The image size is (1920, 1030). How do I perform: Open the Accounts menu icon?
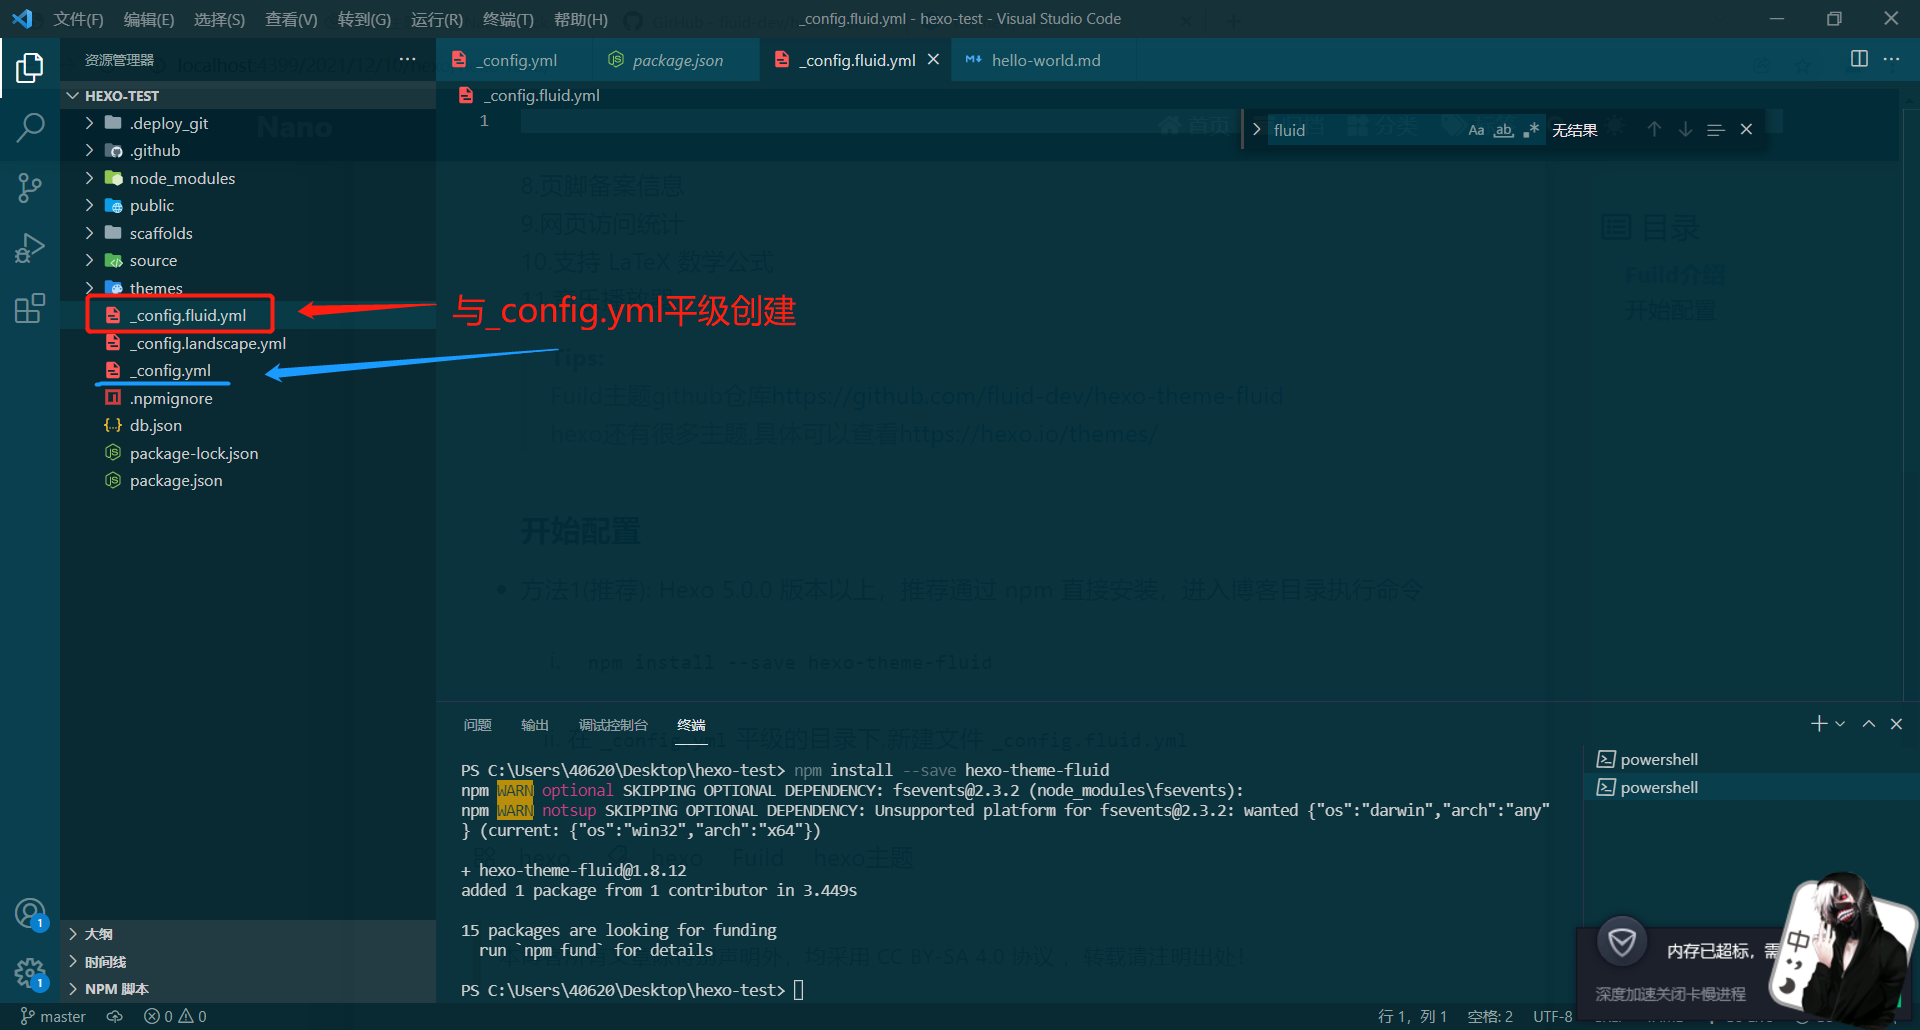(30, 913)
